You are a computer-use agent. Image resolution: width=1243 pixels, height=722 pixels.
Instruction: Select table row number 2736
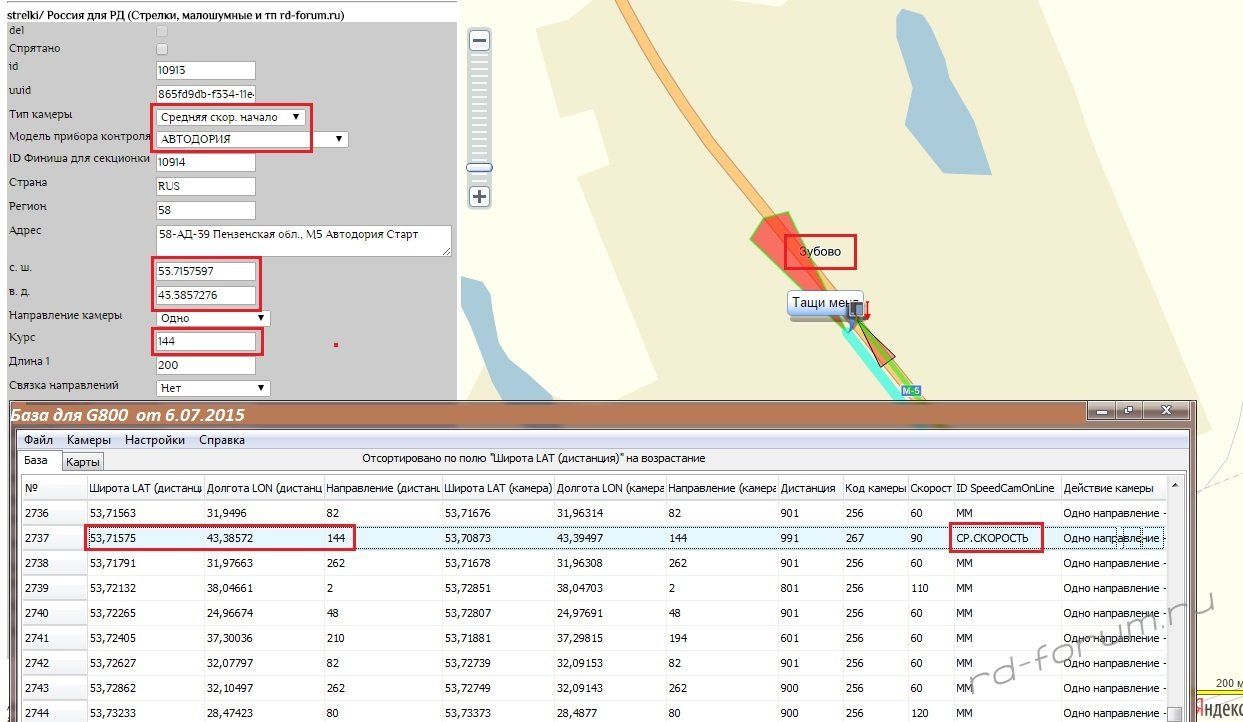(594, 513)
